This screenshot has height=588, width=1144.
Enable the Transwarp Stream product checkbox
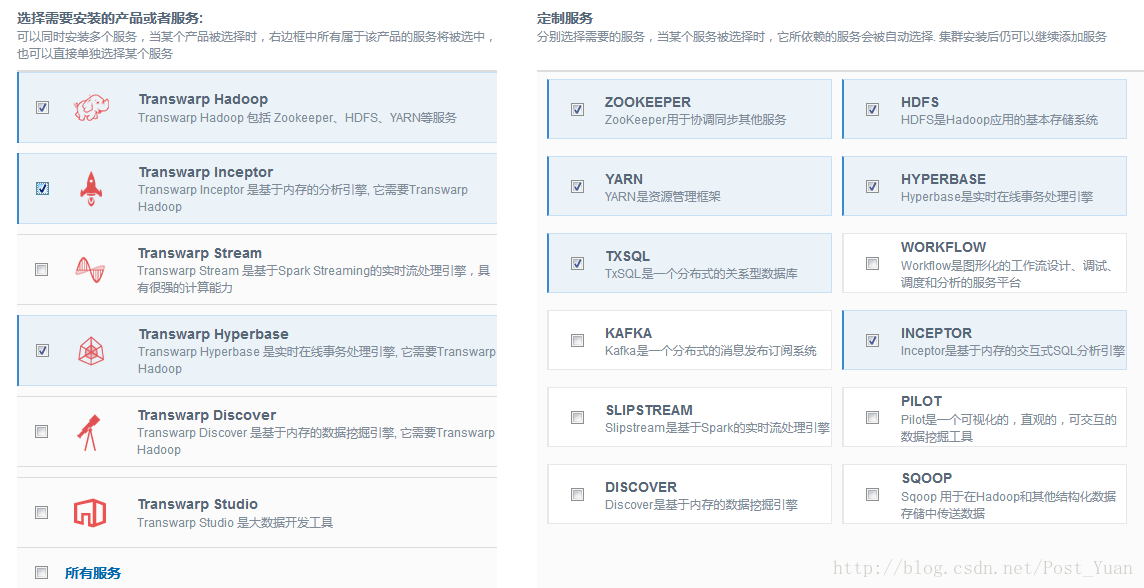(x=42, y=269)
